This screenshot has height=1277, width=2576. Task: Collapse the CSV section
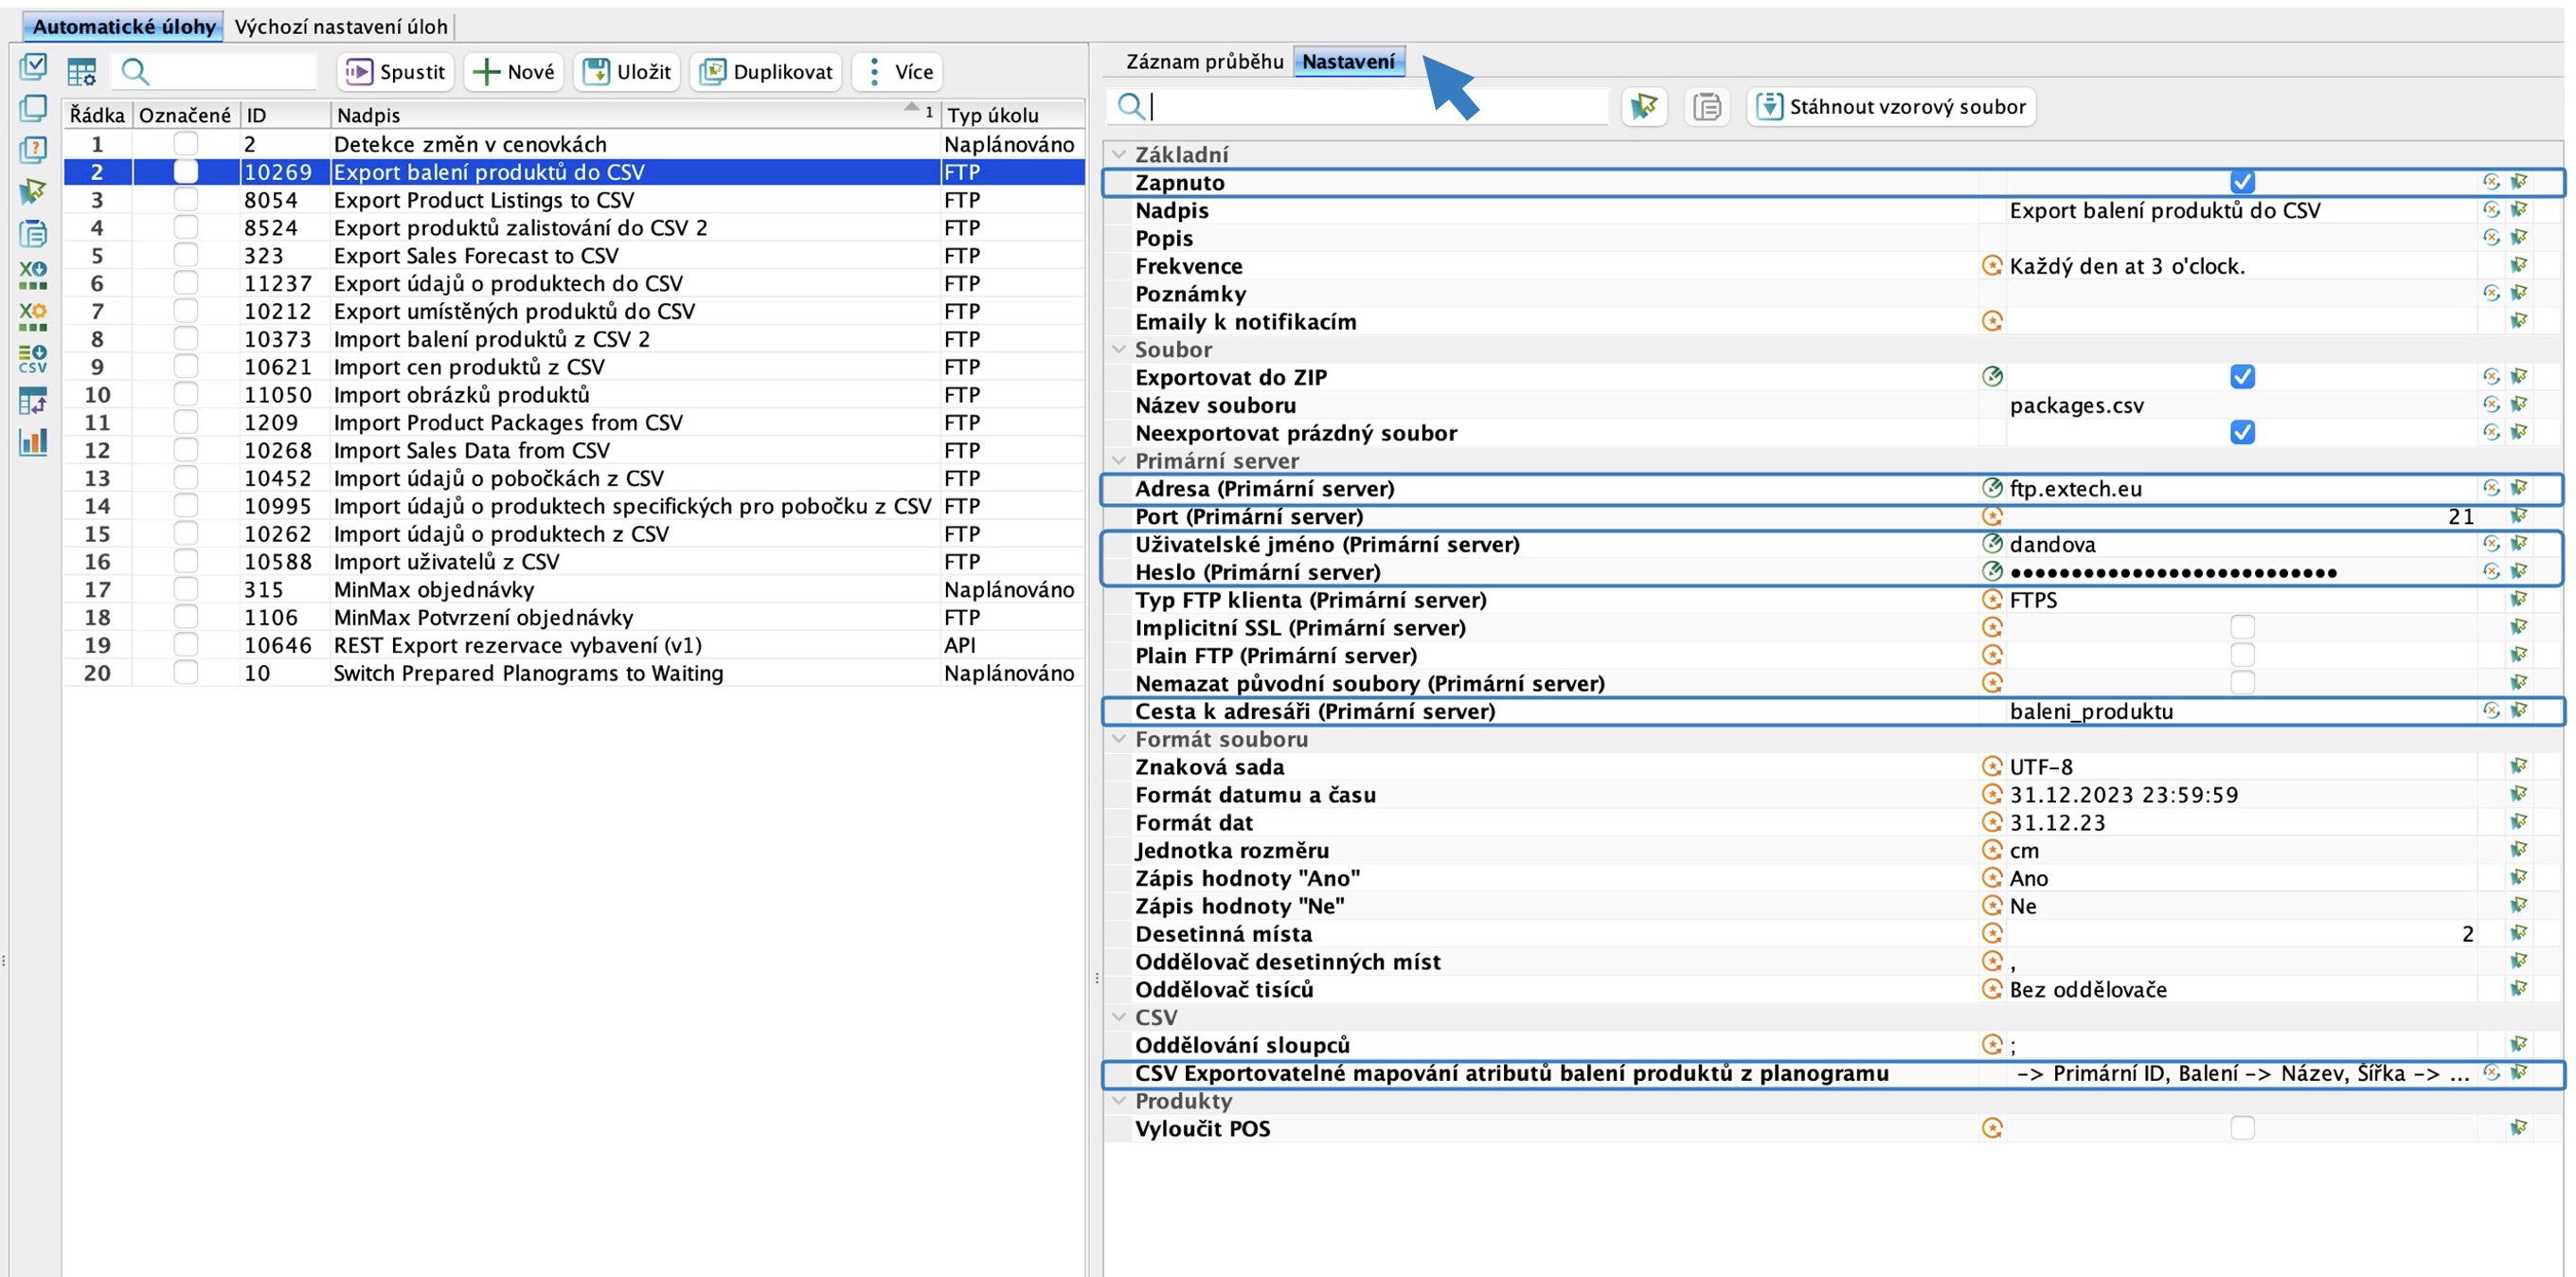point(1119,1017)
